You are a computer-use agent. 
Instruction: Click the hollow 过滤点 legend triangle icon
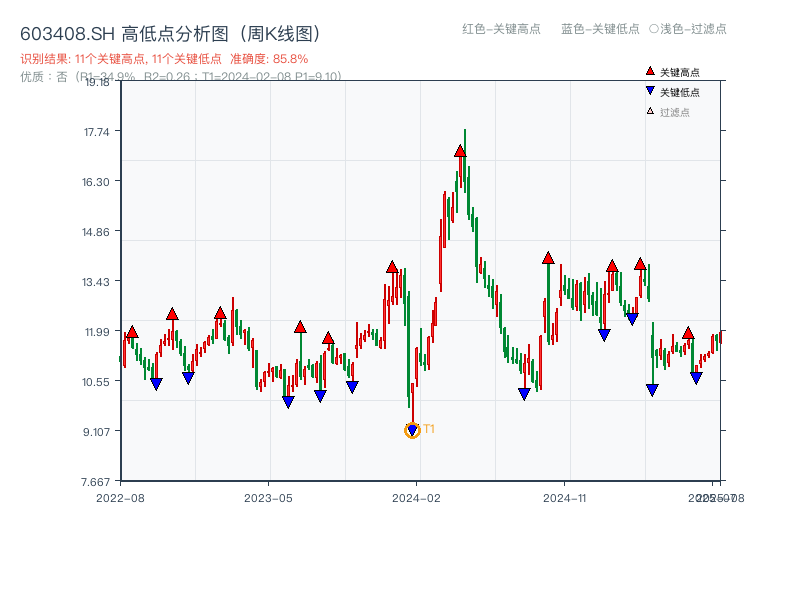650,111
